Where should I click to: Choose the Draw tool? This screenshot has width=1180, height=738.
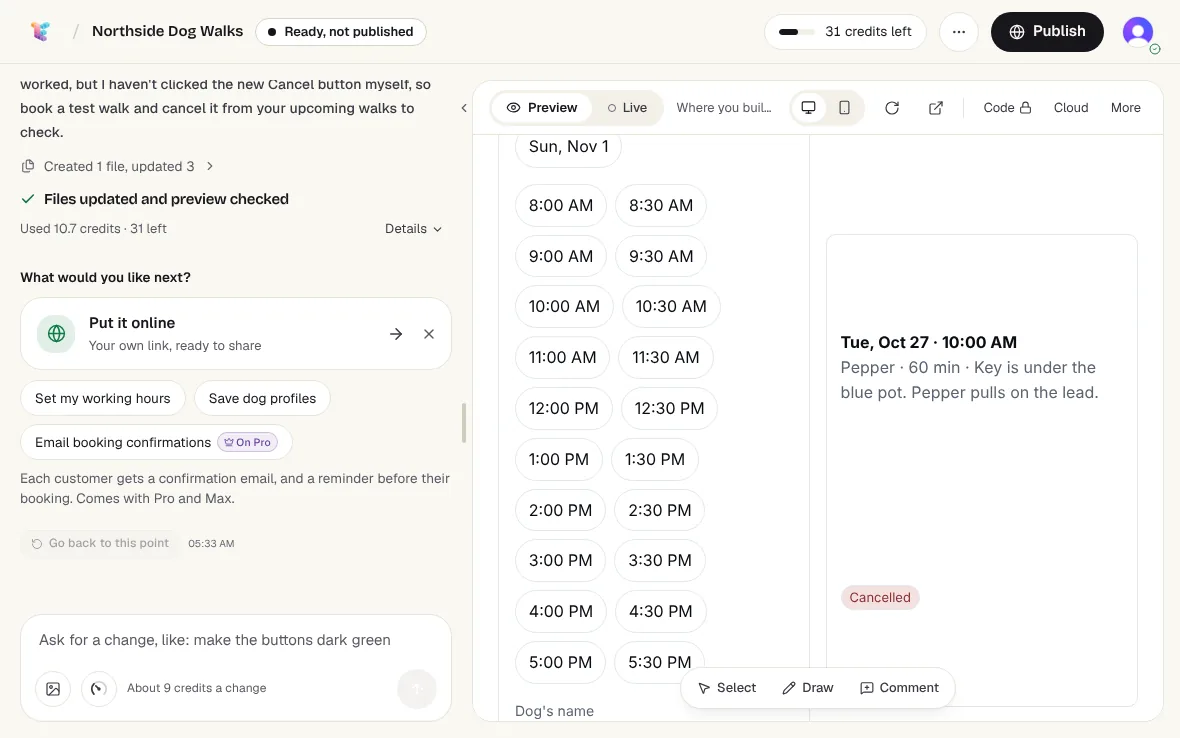coord(807,688)
